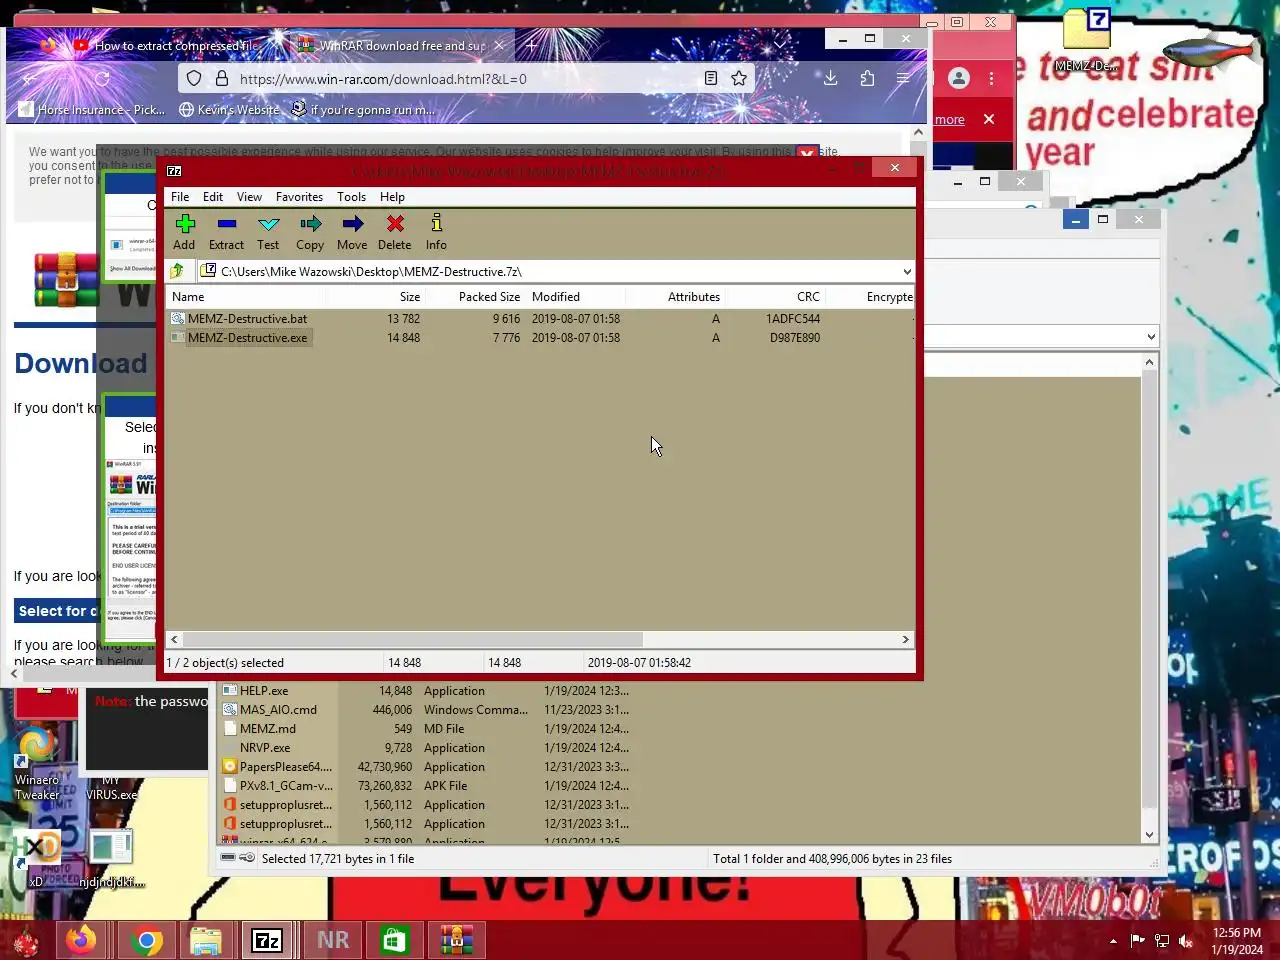The height and width of the screenshot is (960, 1280).
Task: Open File Explorer from the taskbar
Action: 206,940
